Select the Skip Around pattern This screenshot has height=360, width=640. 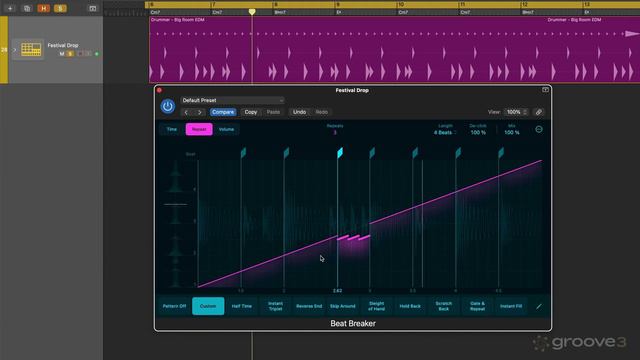[343, 306]
